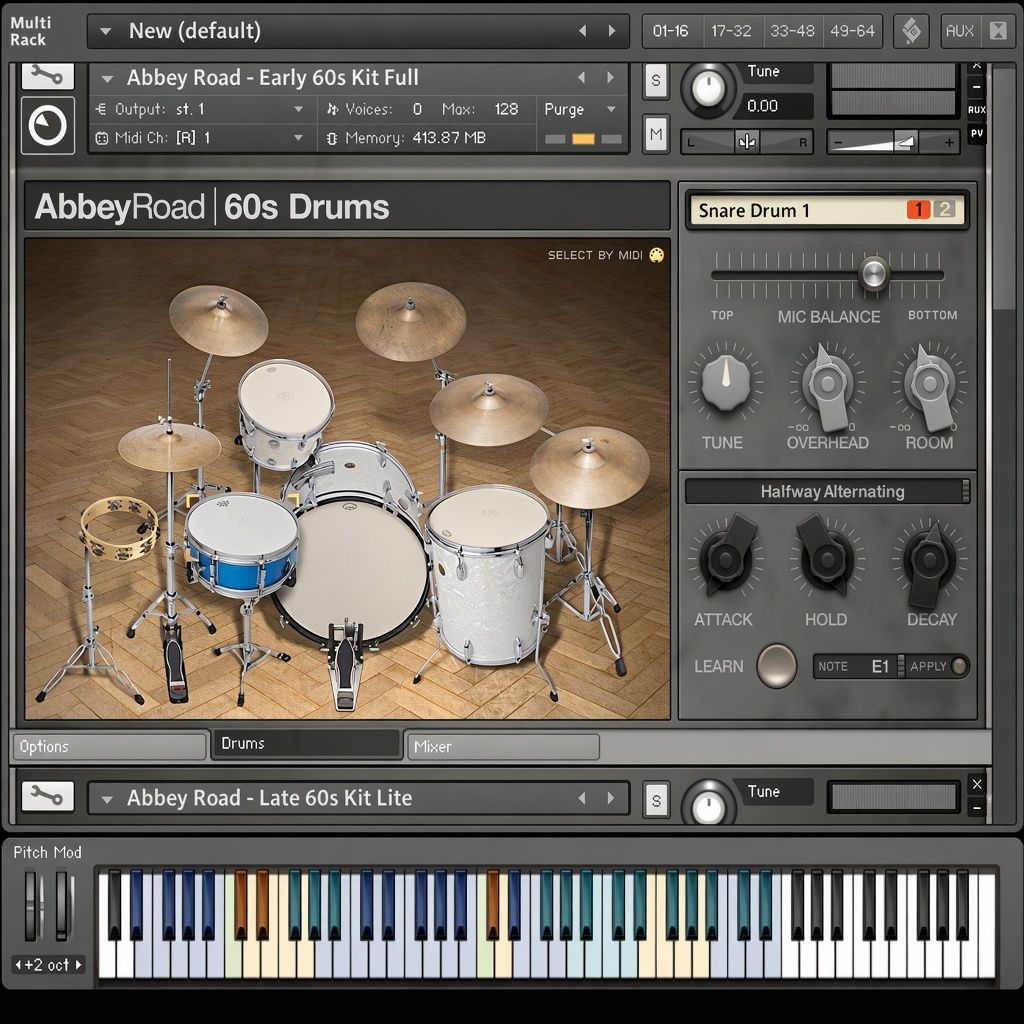Toggle the LEARN round button

pos(776,665)
